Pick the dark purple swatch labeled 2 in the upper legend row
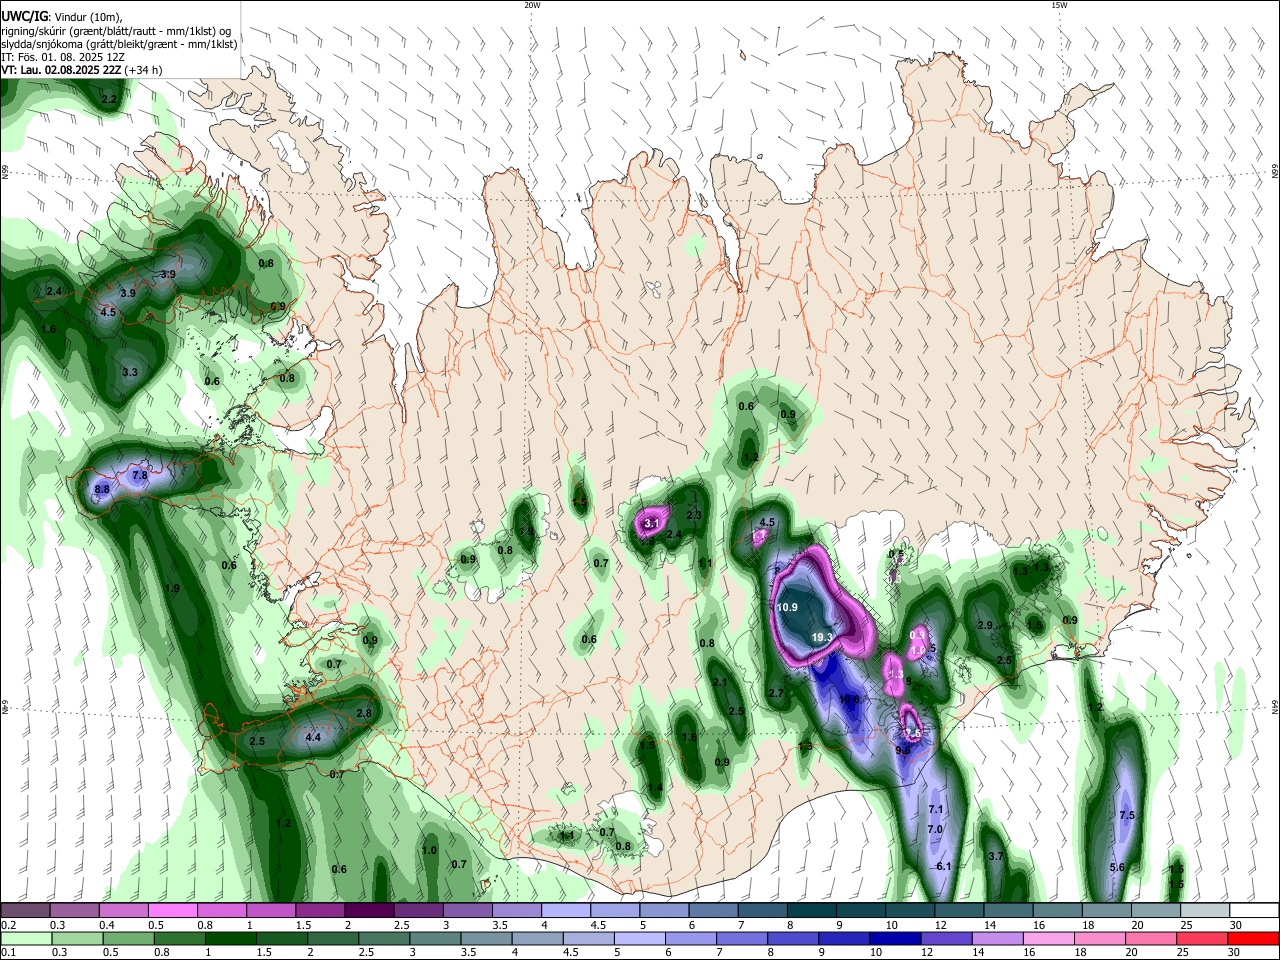1280x960 pixels. coord(369,910)
